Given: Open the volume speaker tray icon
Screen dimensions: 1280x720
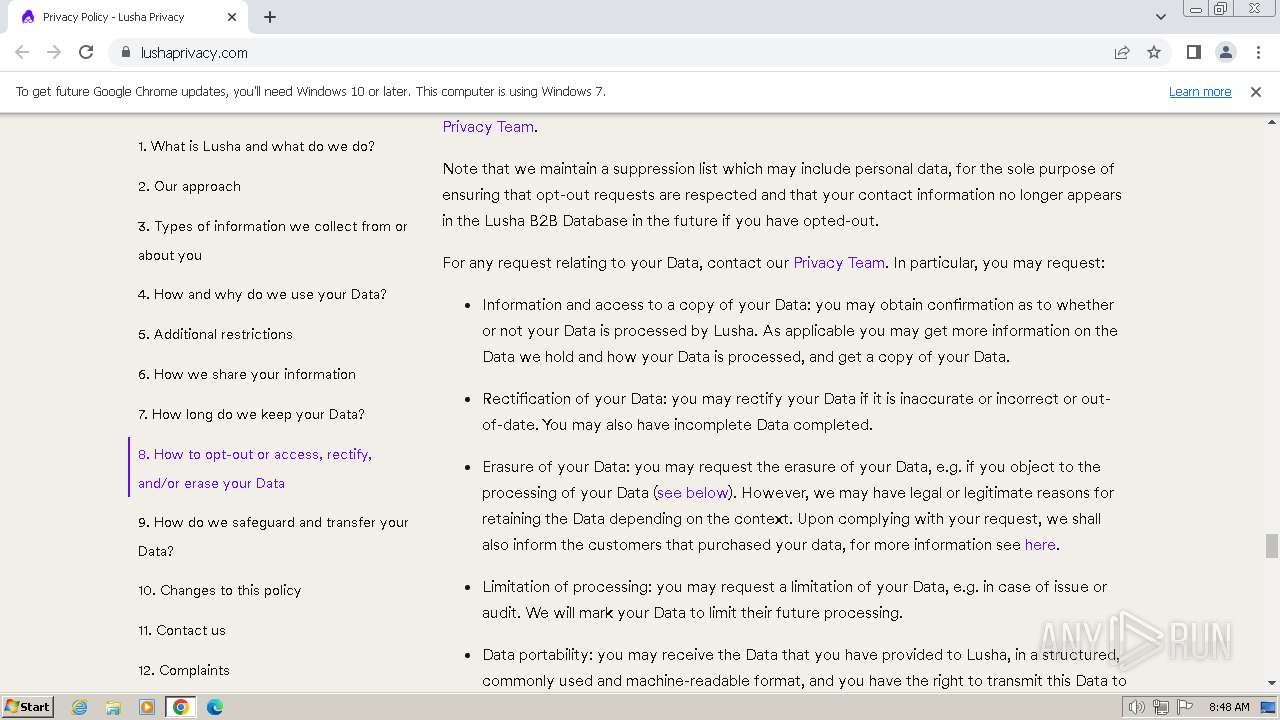Looking at the screenshot, I should pos(1137,707).
